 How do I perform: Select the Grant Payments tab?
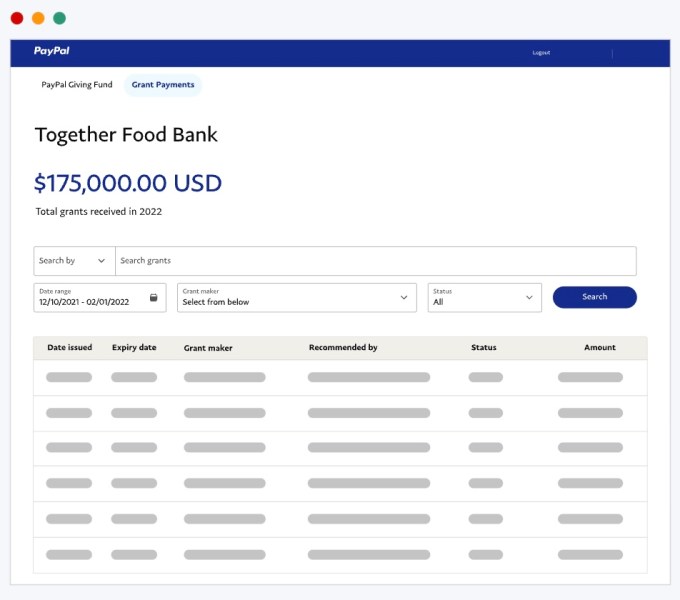tap(163, 85)
